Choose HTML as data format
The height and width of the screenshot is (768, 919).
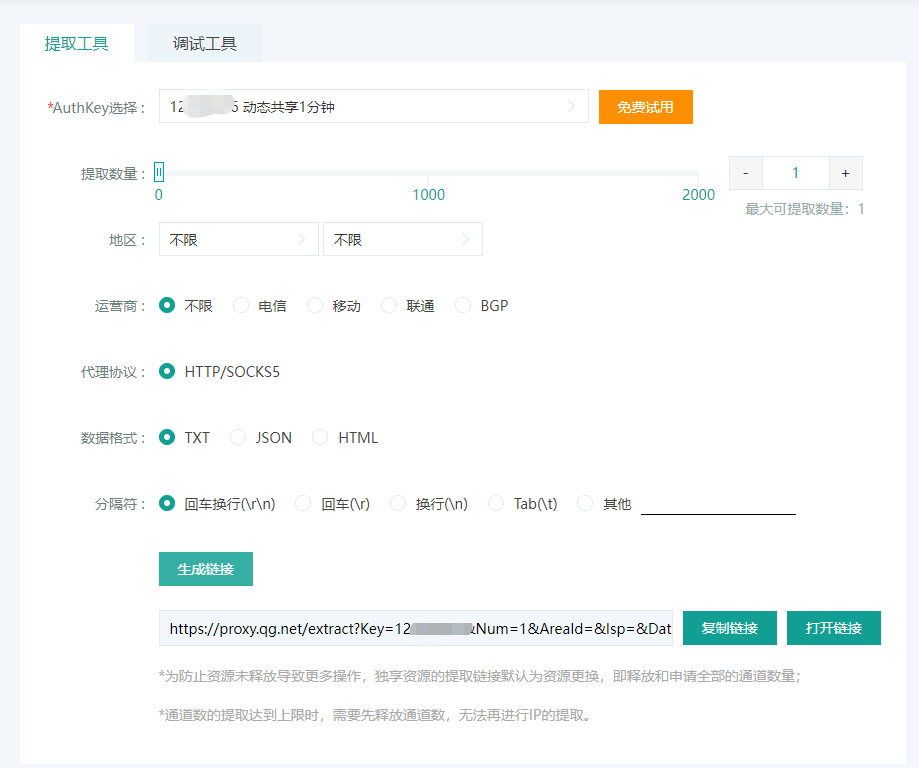[320, 438]
